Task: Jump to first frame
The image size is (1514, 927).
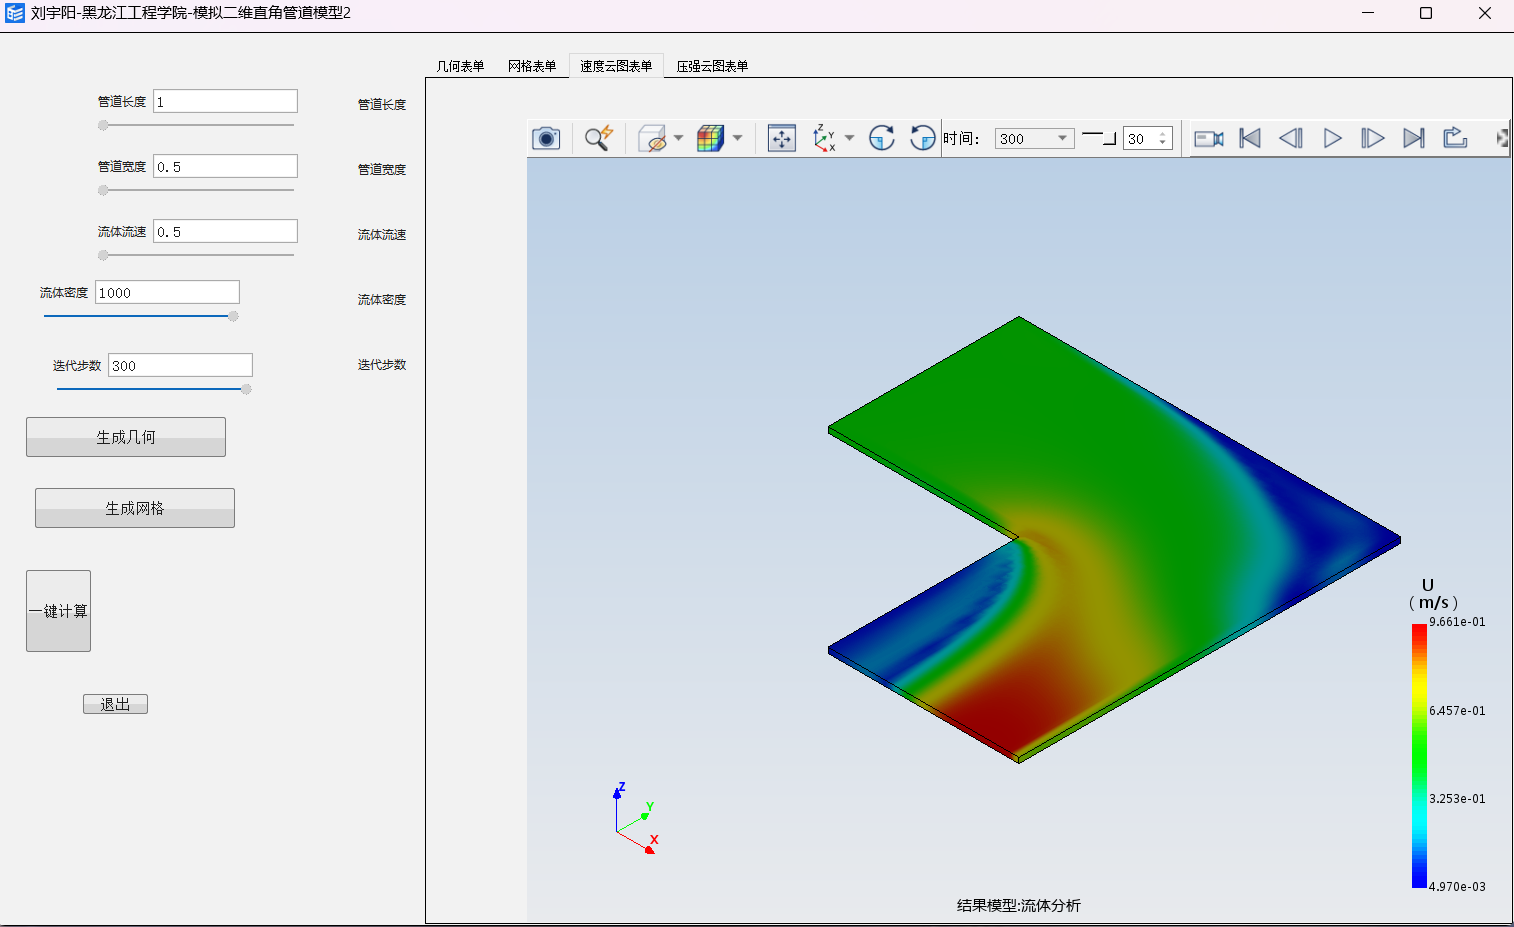Action: pyautogui.click(x=1250, y=138)
